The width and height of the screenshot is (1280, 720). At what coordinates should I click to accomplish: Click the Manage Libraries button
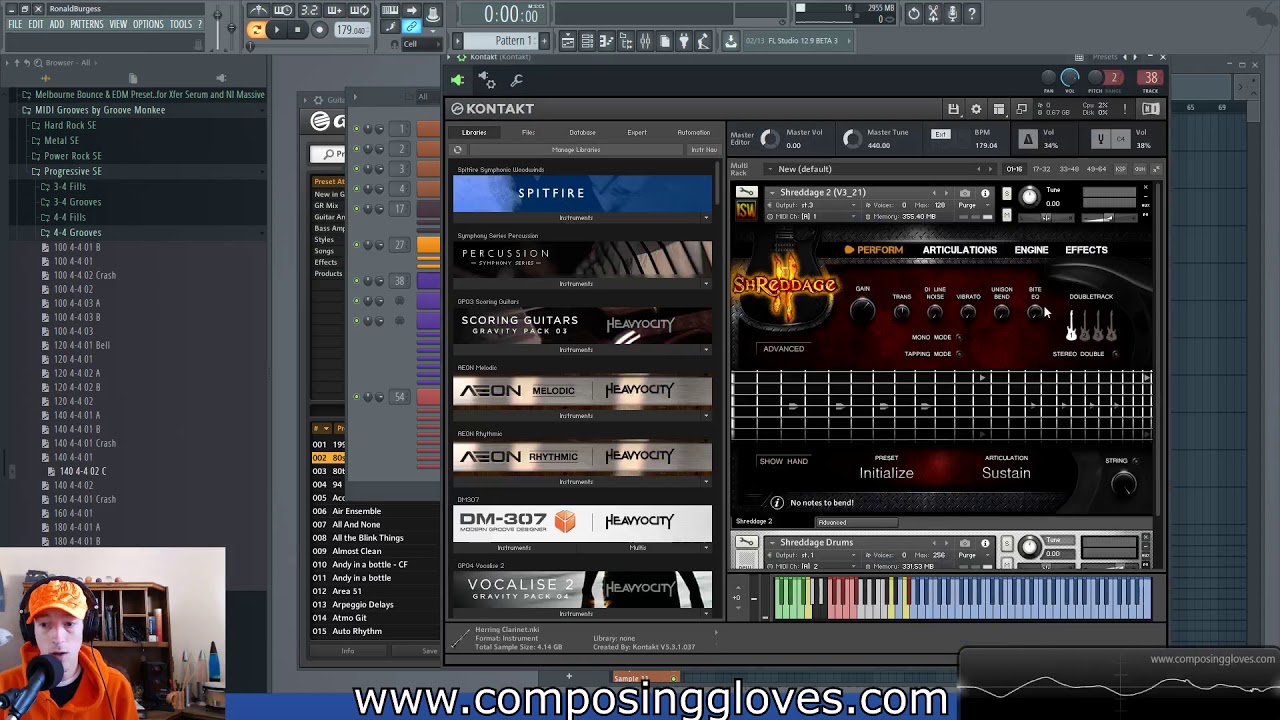click(x=576, y=150)
